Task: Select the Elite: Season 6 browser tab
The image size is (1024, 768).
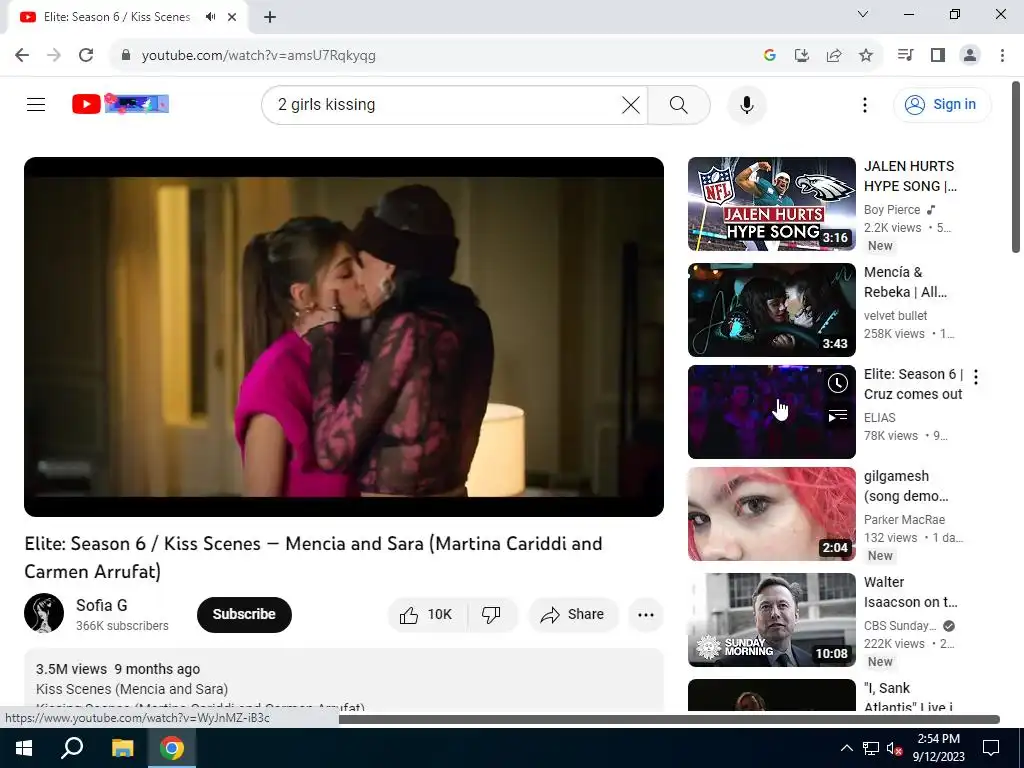Action: pos(127,17)
